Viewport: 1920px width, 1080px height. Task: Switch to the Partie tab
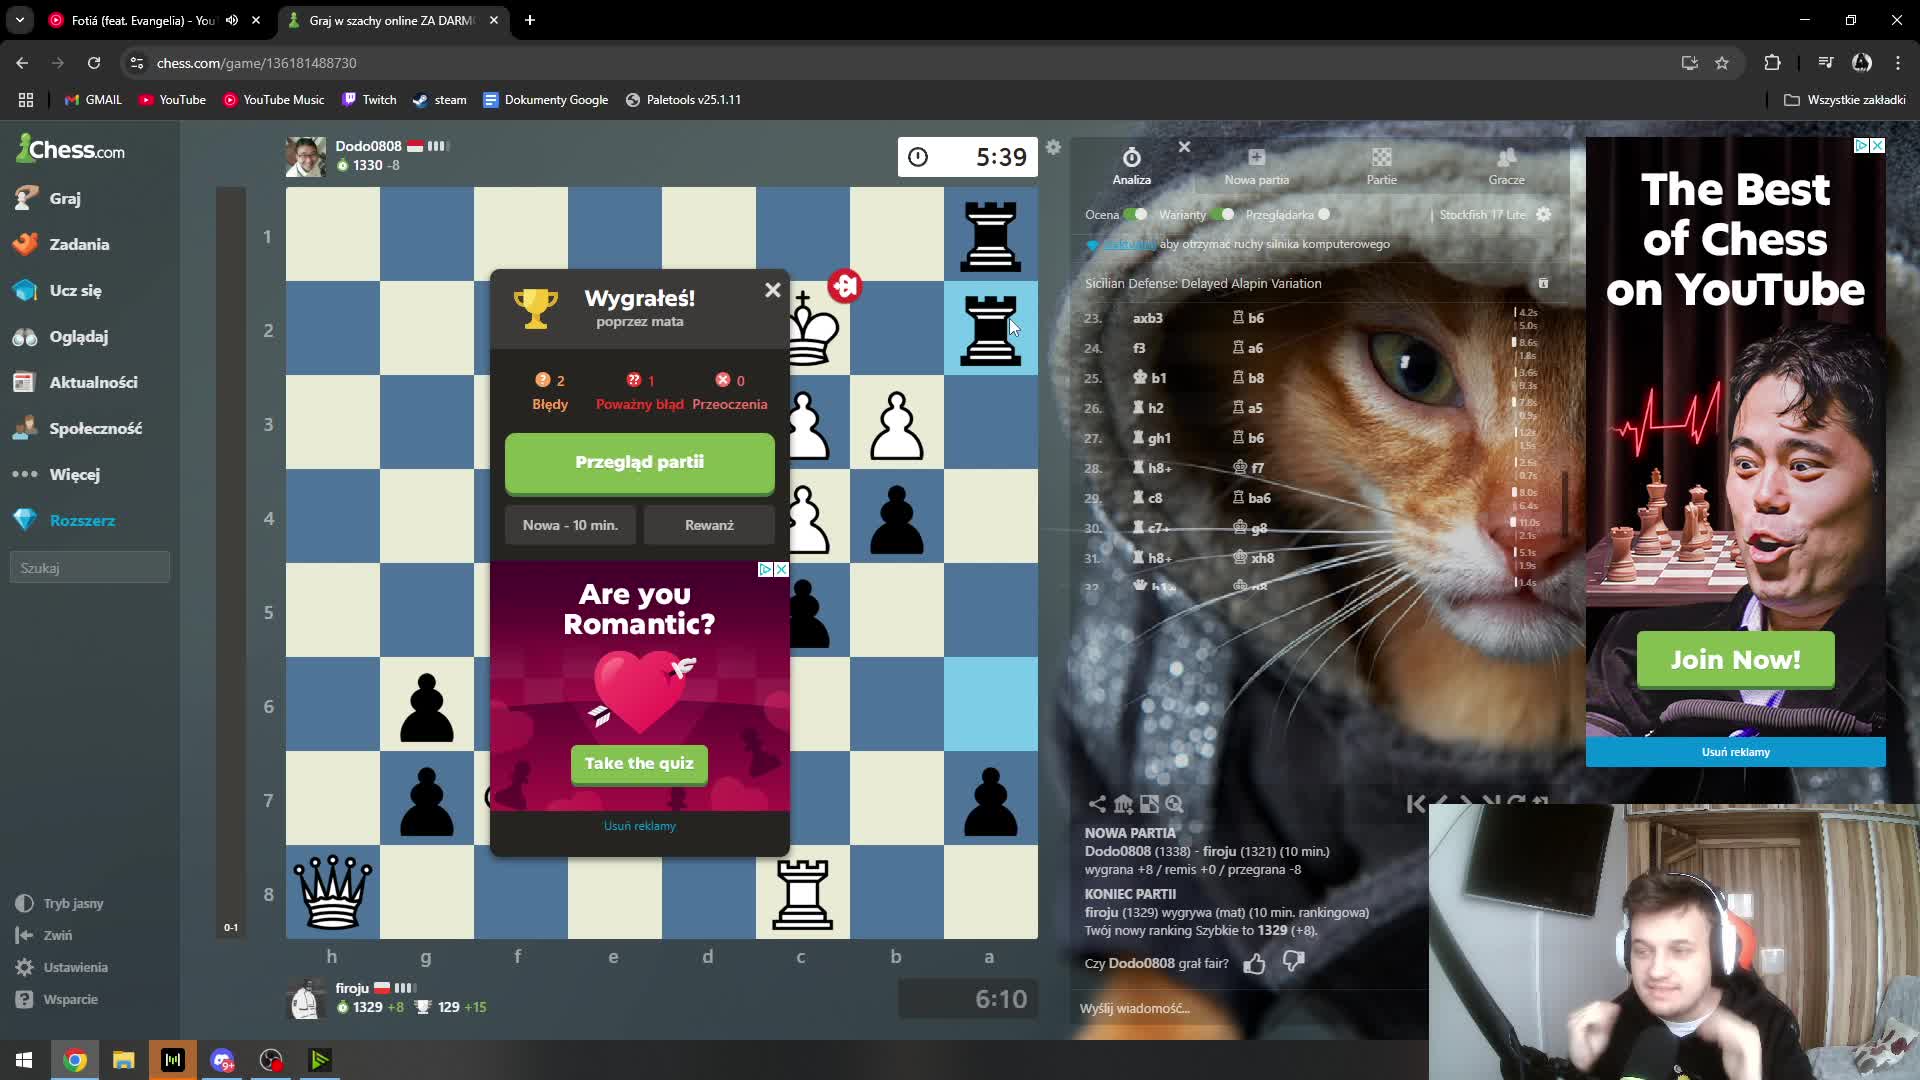pos(1381,166)
